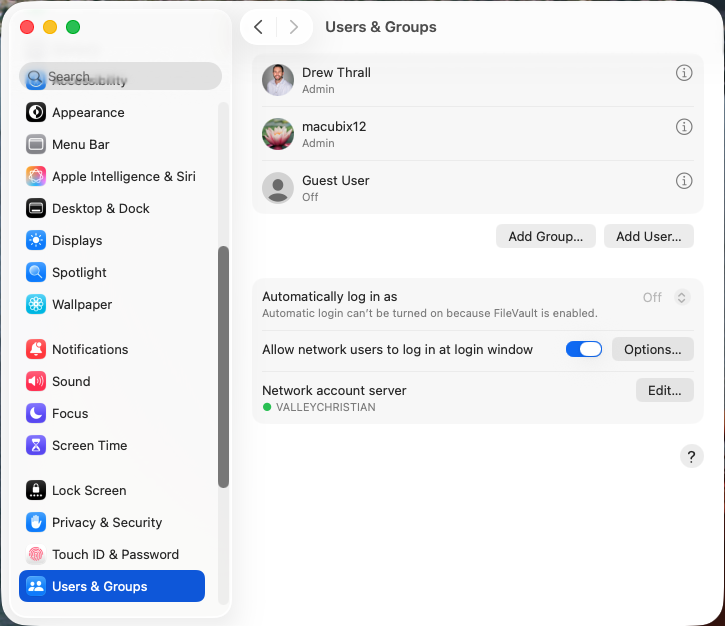Open Screen Time hourglass icon
The height and width of the screenshot is (626, 725).
point(36,445)
